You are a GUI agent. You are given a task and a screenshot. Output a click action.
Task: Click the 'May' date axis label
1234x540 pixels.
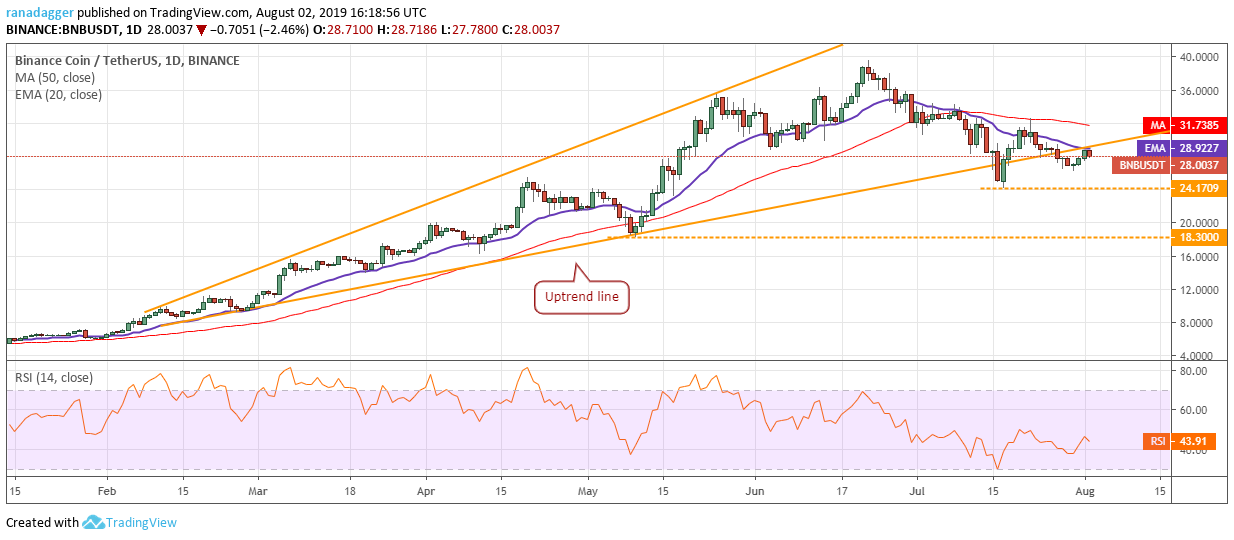coord(587,491)
